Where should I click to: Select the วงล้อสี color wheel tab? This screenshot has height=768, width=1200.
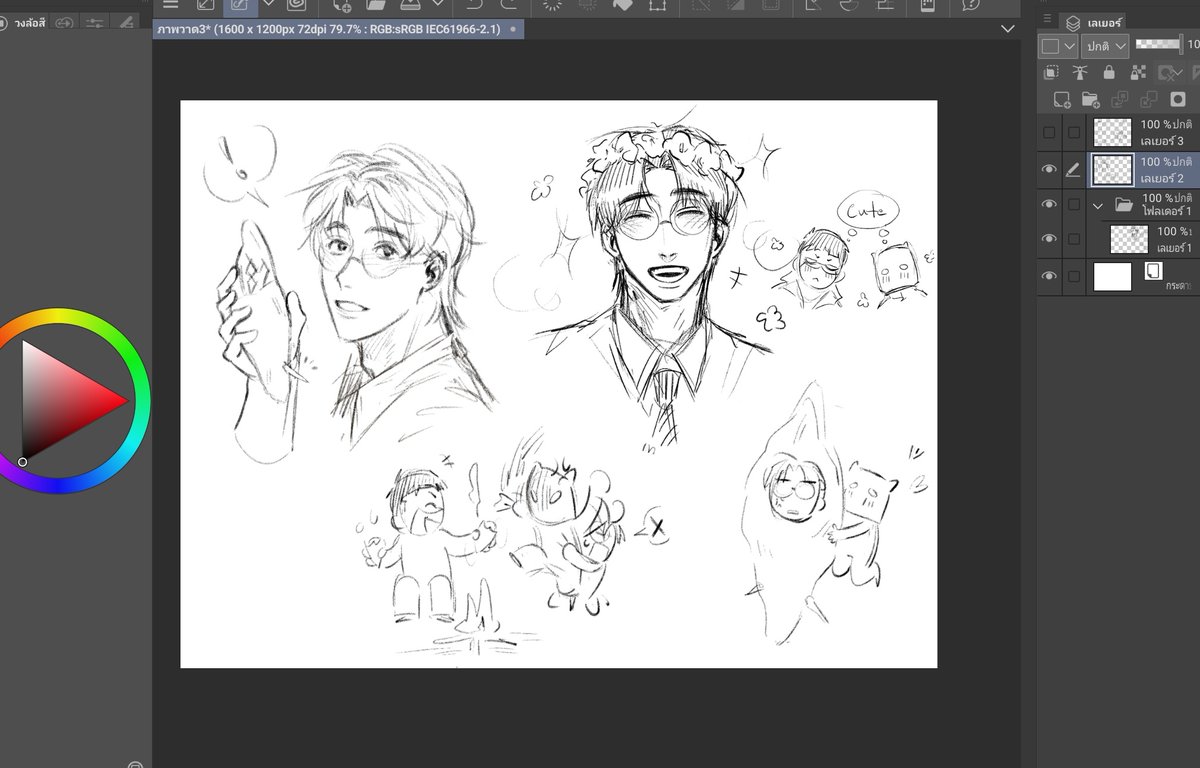pyautogui.click(x=23, y=21)
